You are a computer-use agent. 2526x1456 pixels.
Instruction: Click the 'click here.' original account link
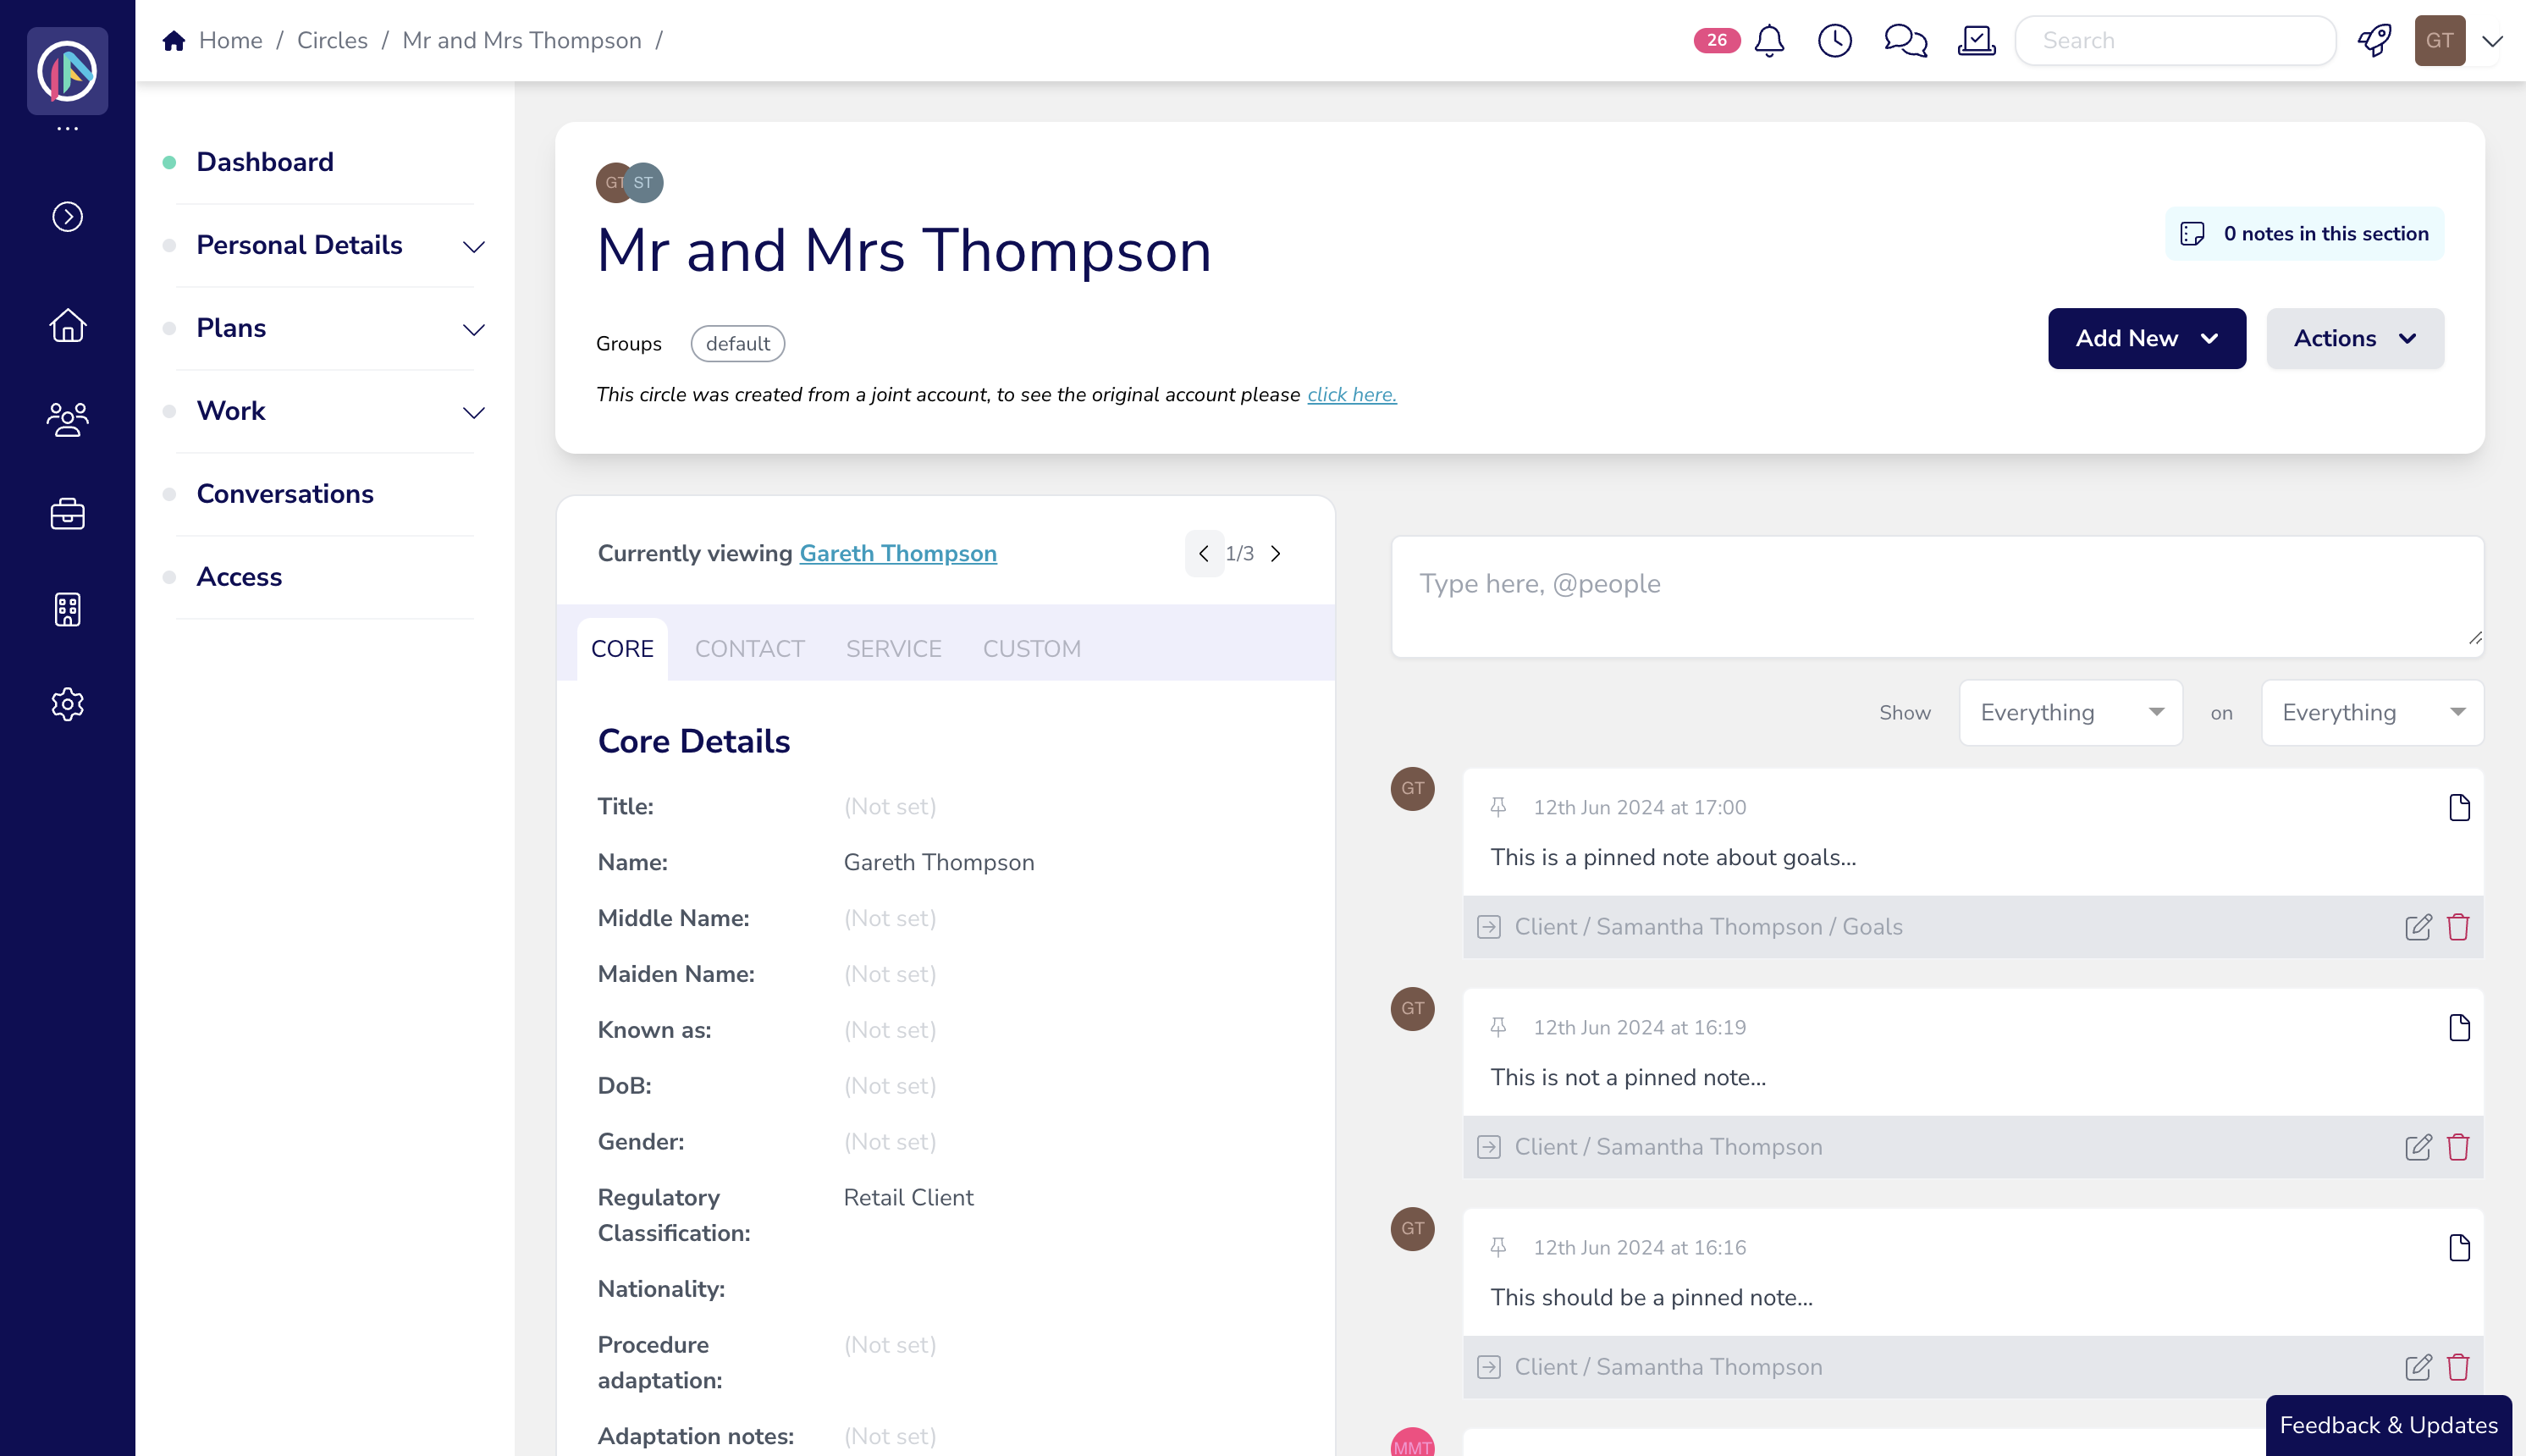[x=1351, y=395]
